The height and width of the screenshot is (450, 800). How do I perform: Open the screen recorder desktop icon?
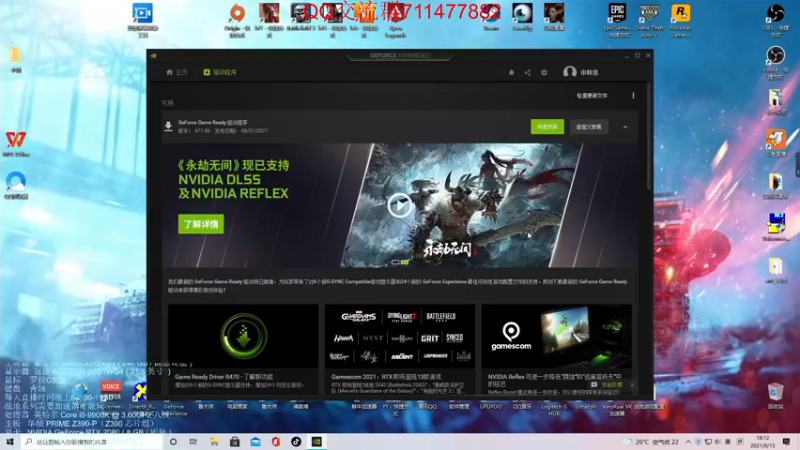coord(142,20)
